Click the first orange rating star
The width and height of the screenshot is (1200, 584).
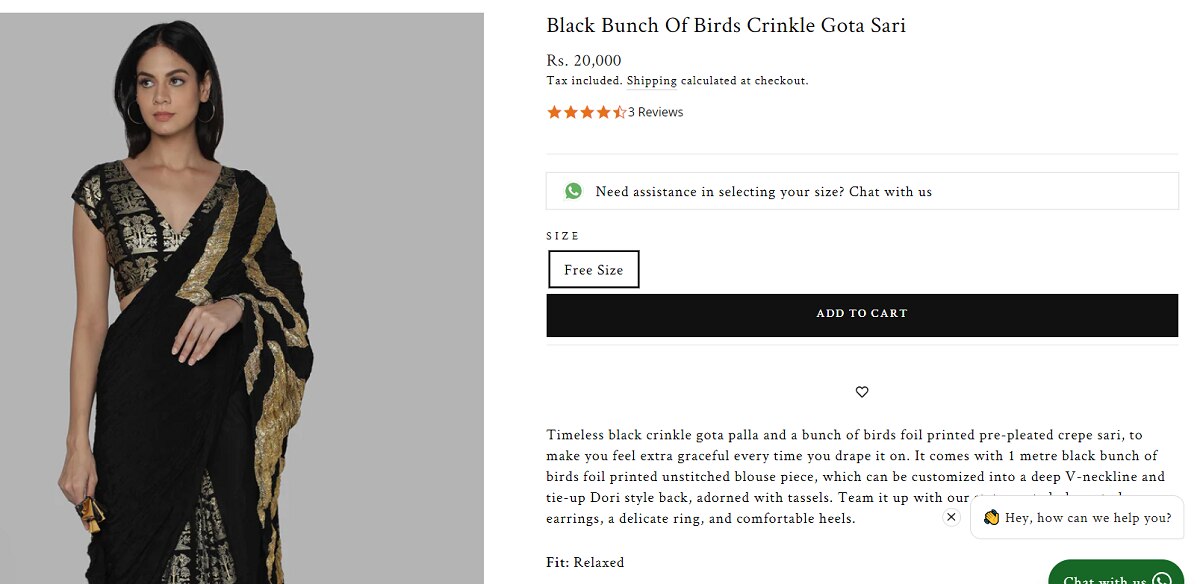[x=554, y=112]
